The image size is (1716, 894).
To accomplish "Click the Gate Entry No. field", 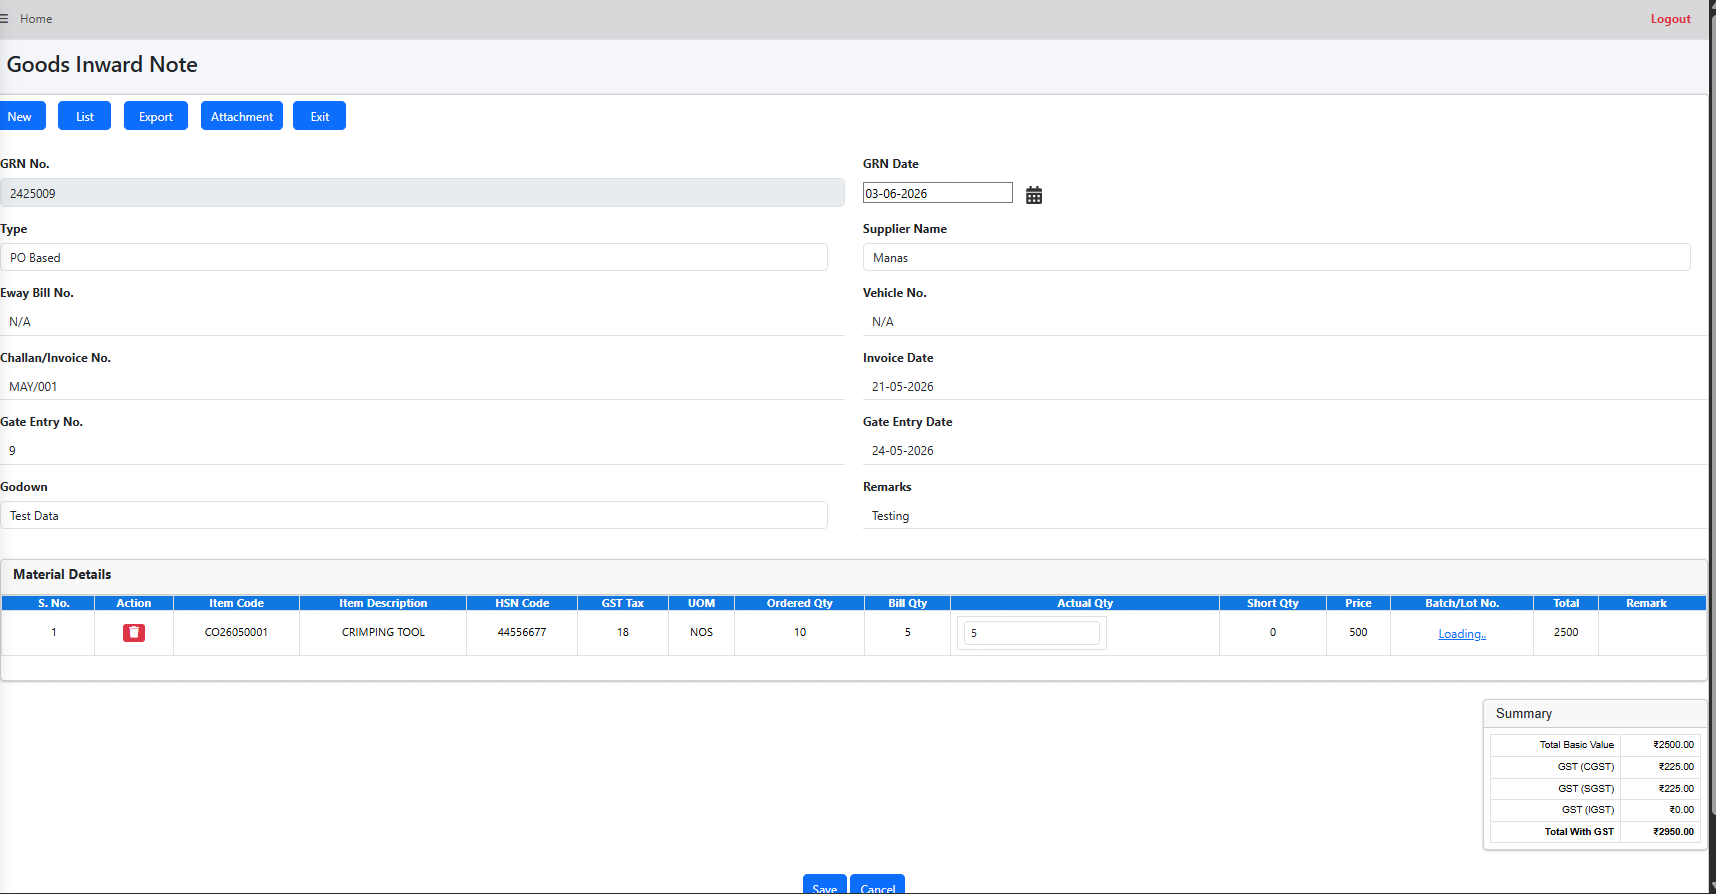I will [x=422, y=451].
